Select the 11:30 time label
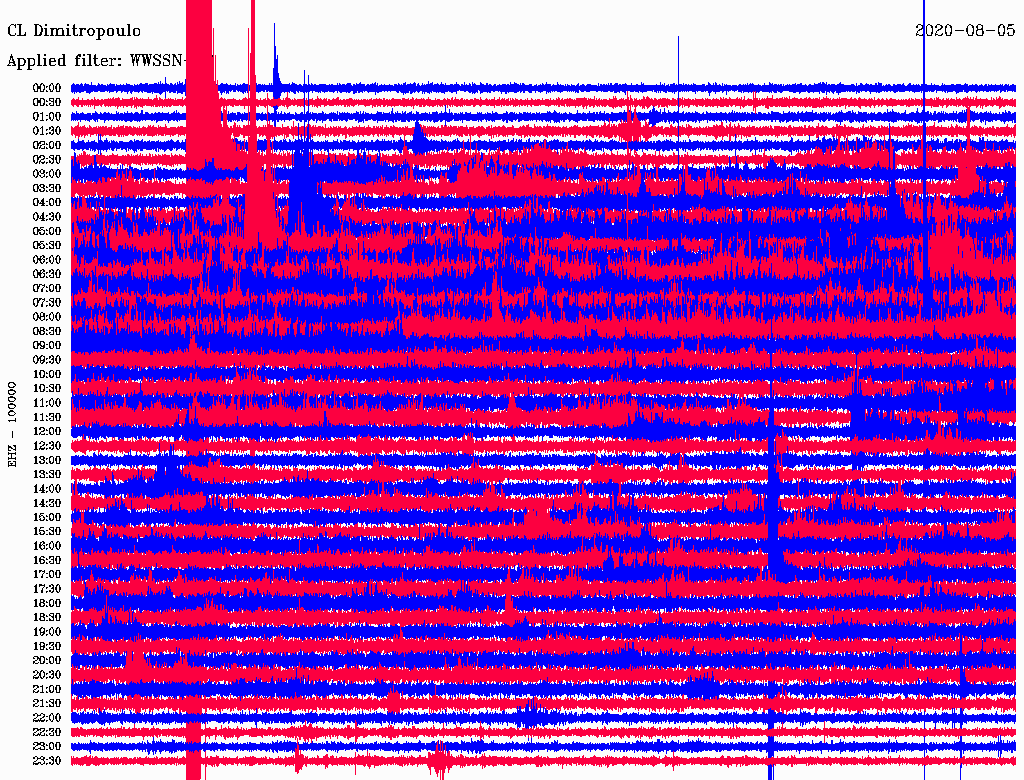 pyautogui.click(x=47, y=417)
